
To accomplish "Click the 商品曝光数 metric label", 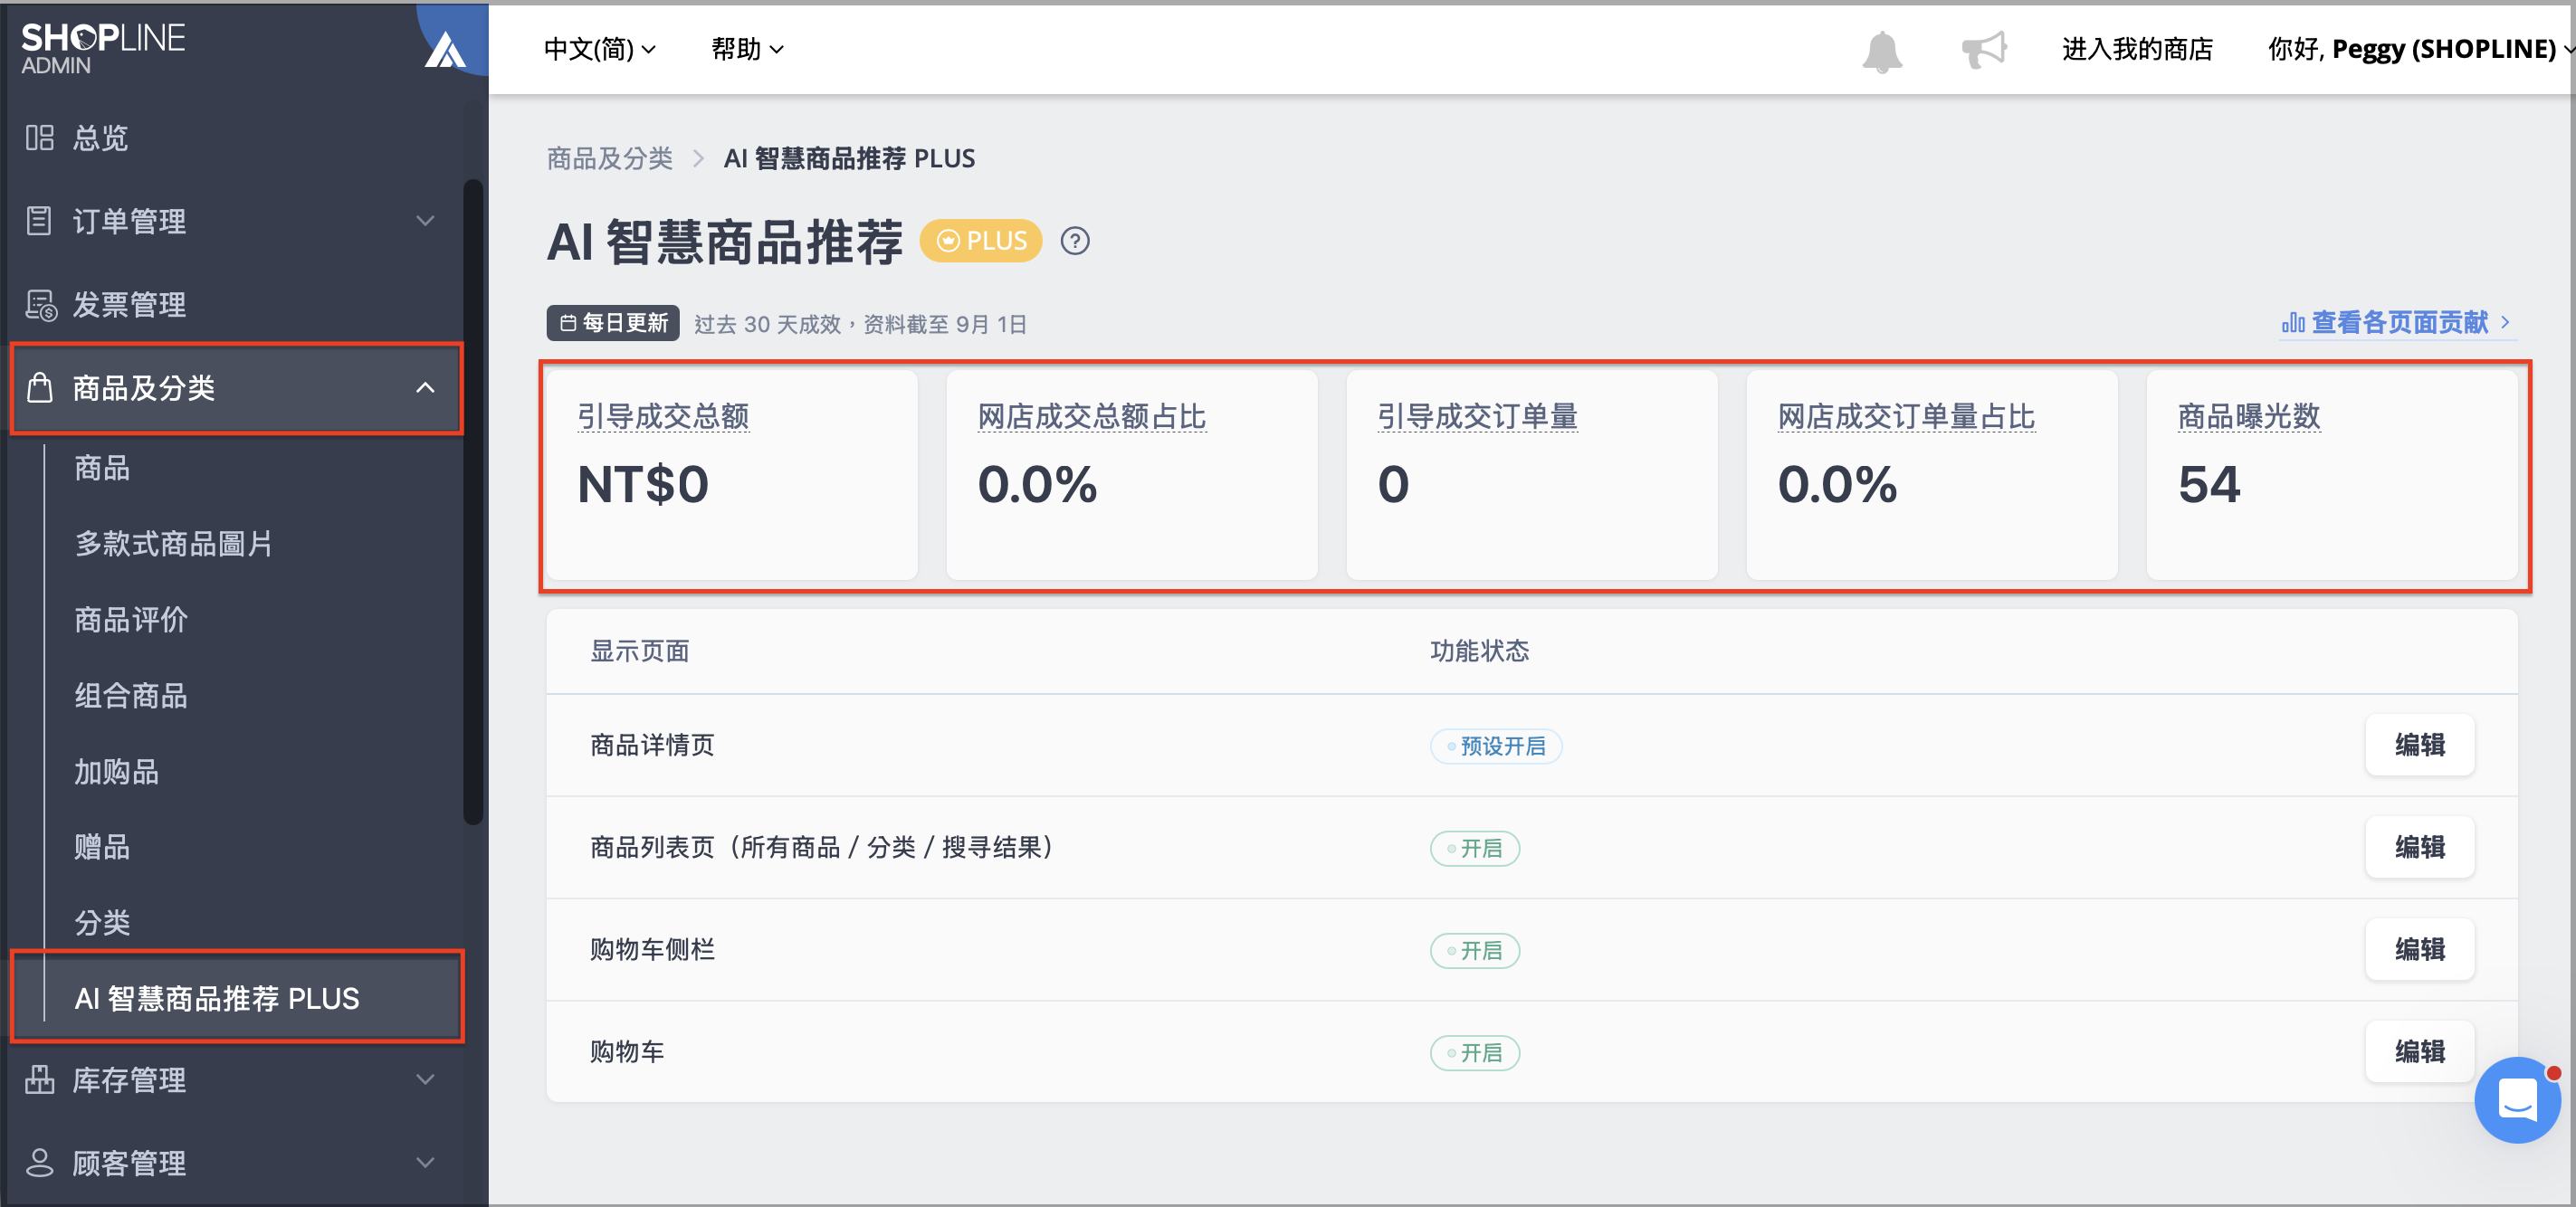I will click(2249, 416).
